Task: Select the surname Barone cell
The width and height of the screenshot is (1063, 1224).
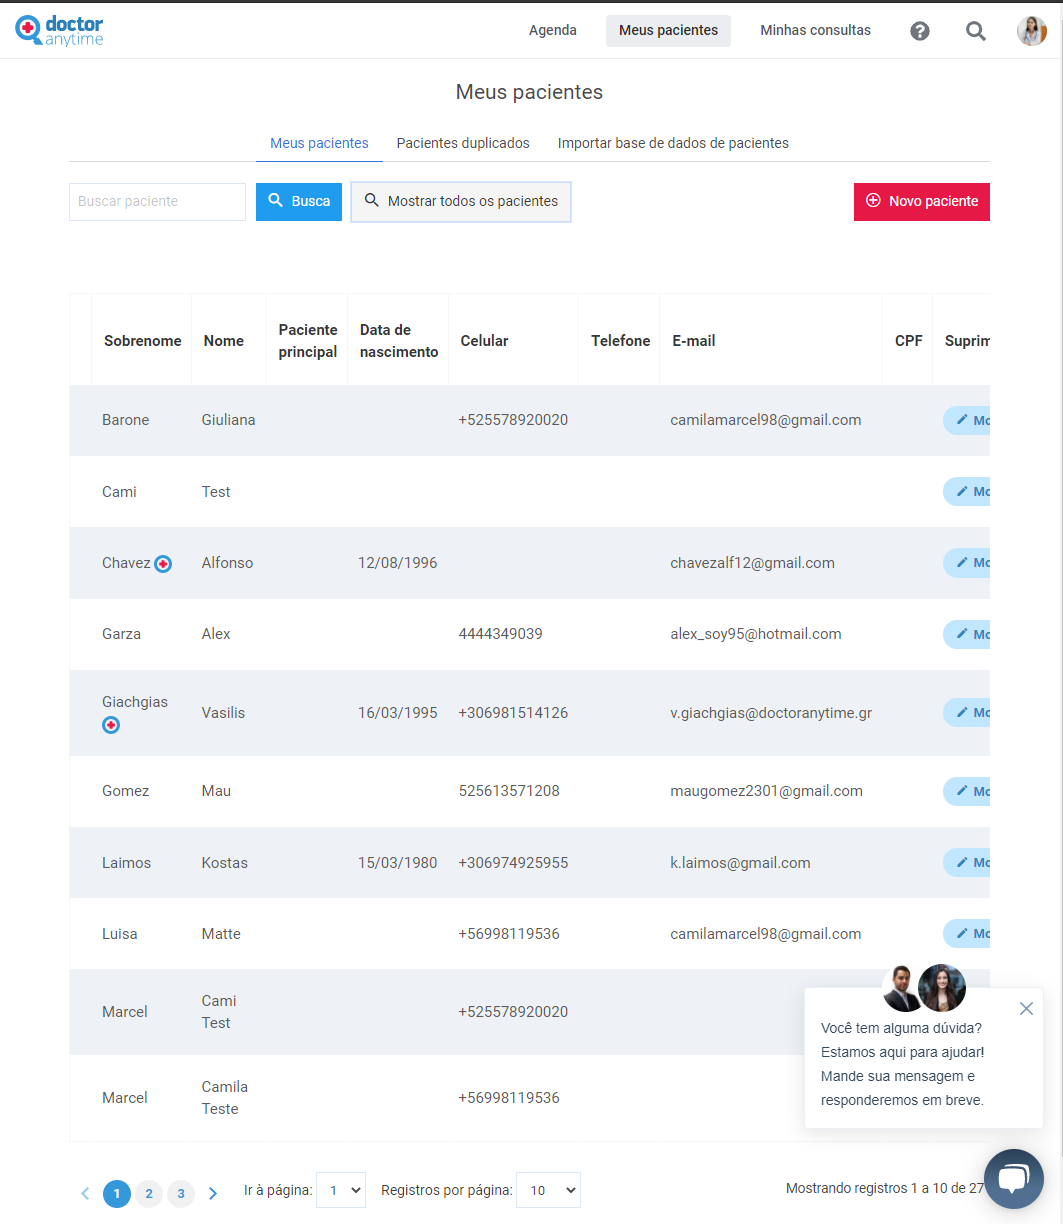Action: 126,420
